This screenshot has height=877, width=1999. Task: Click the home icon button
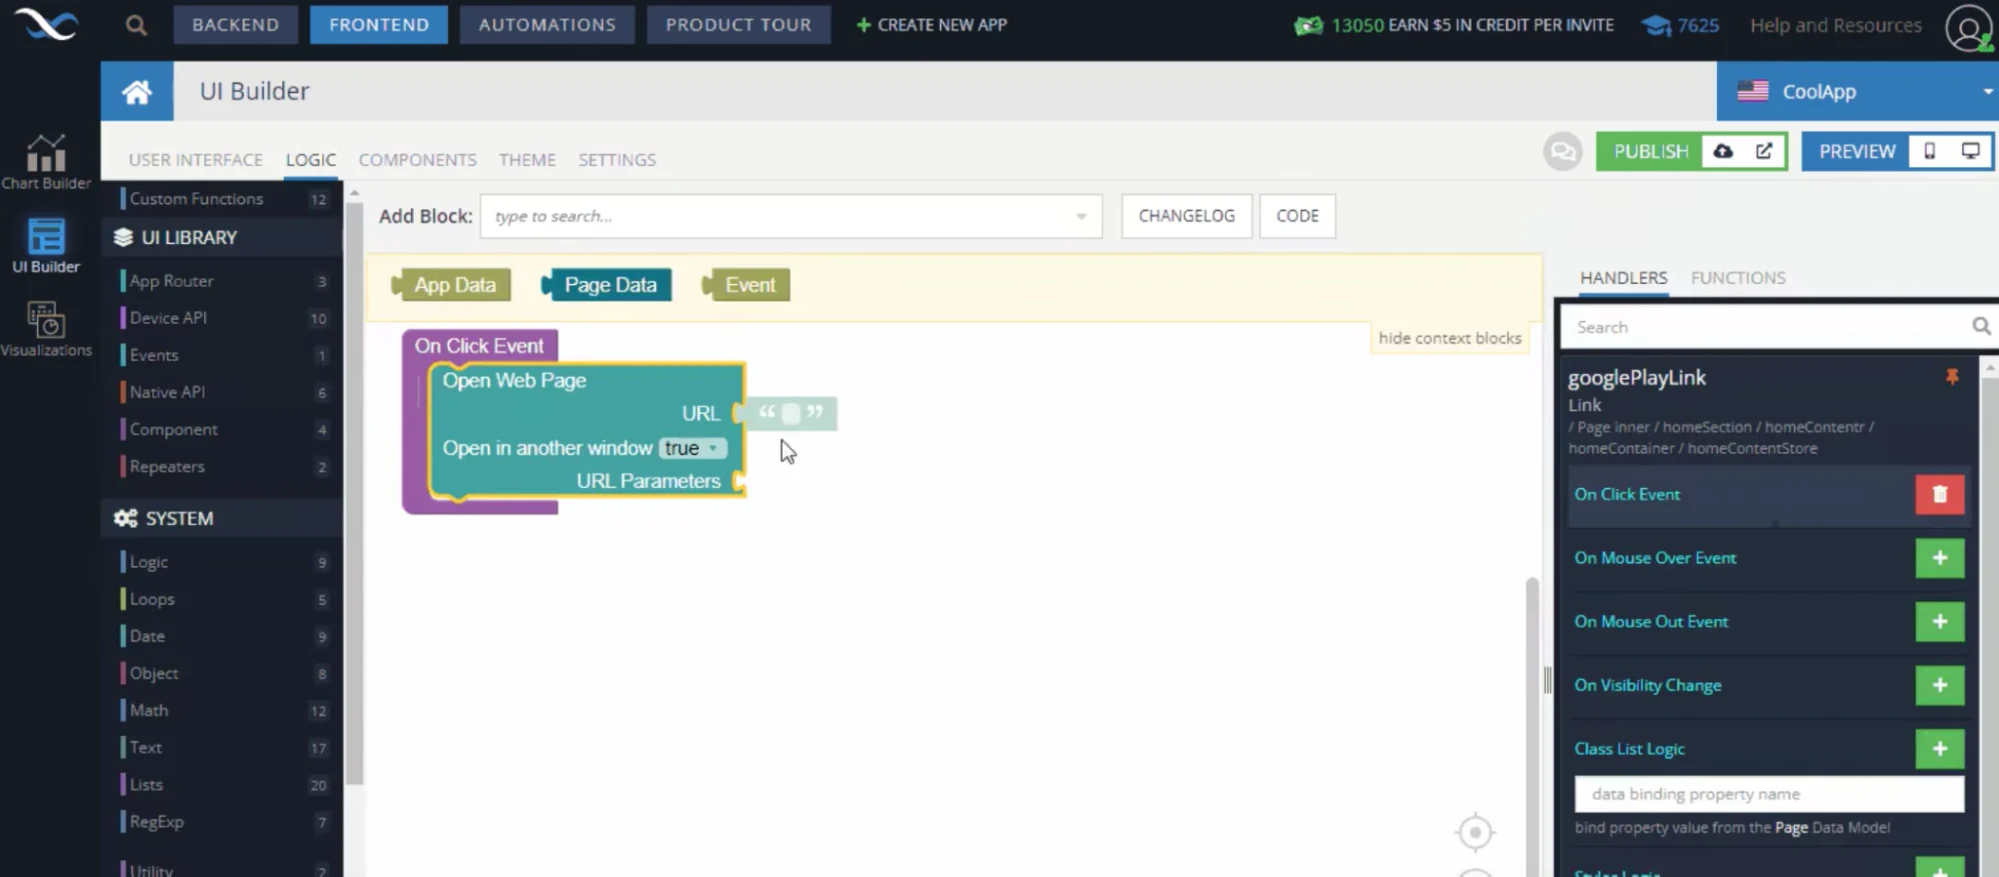(137, 92)
